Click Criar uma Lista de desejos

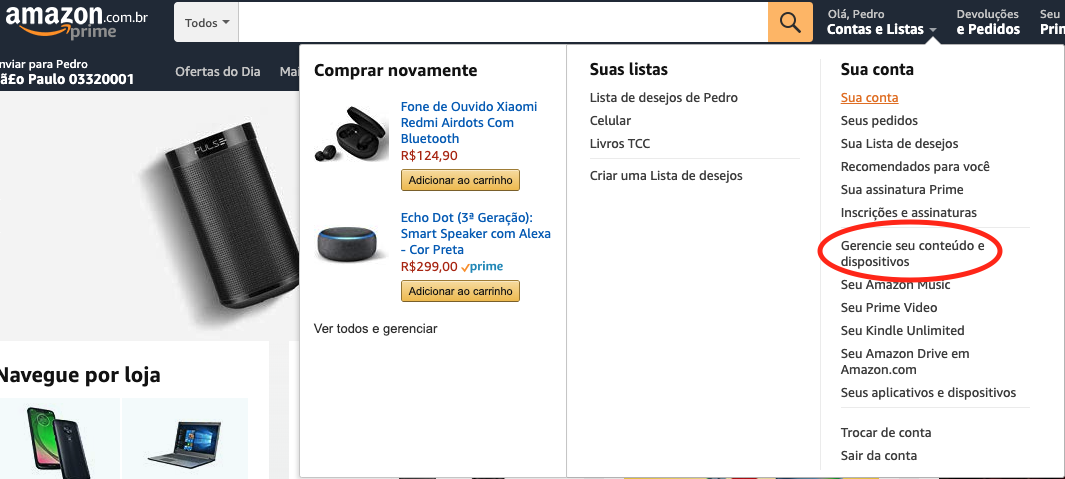click(666, 176)
